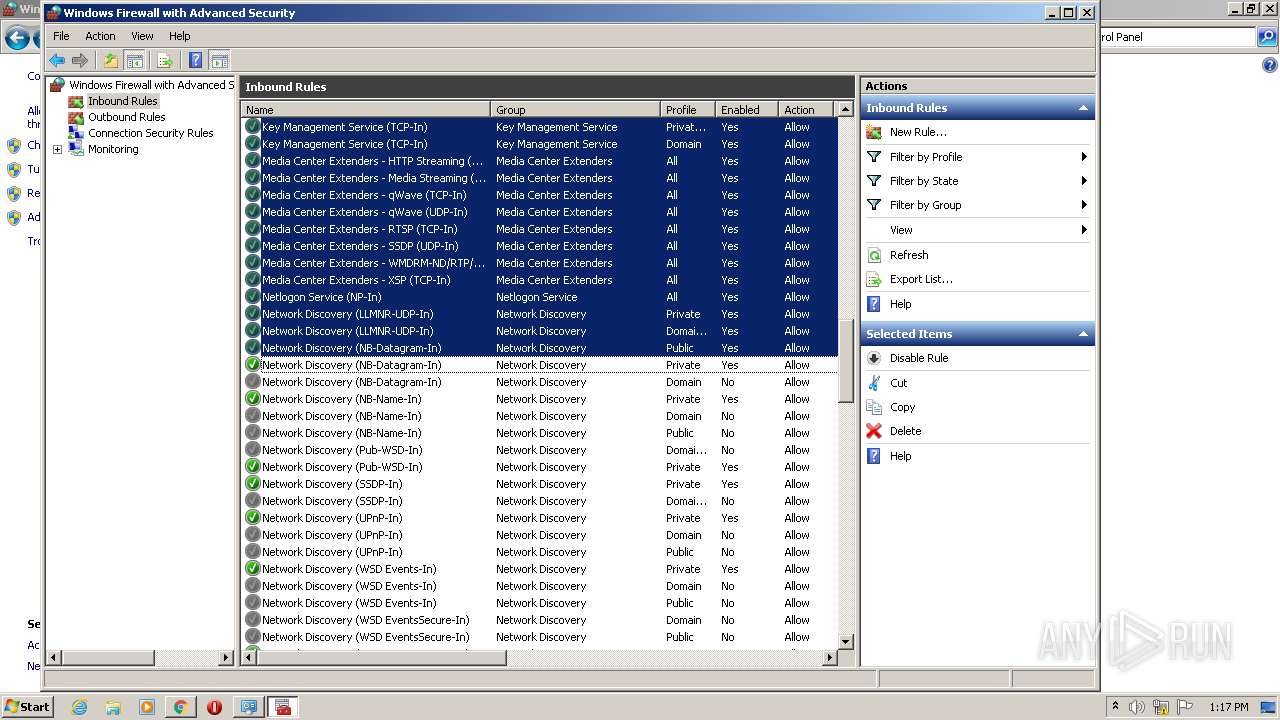Image resolution: width=1280 pixels, height=720 pixels.
Task: Open Windows Media Player from taskbar
Action: 147,707
